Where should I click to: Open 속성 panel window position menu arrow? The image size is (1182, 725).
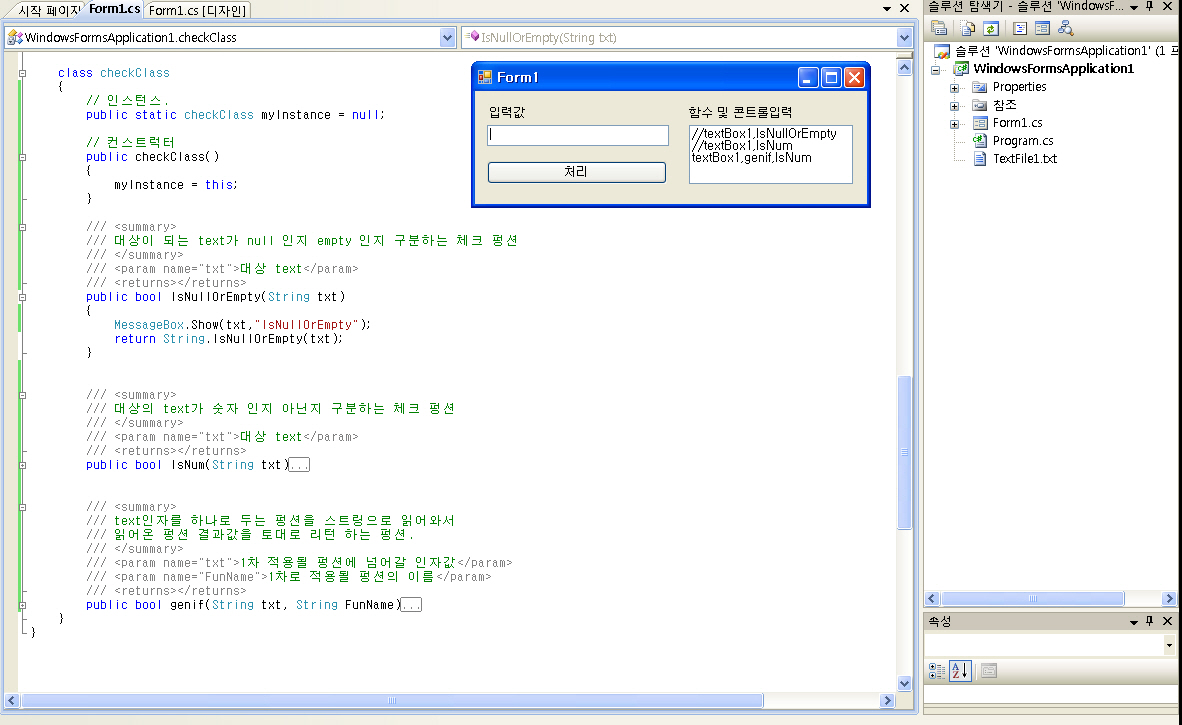(x=1134, y=622)
